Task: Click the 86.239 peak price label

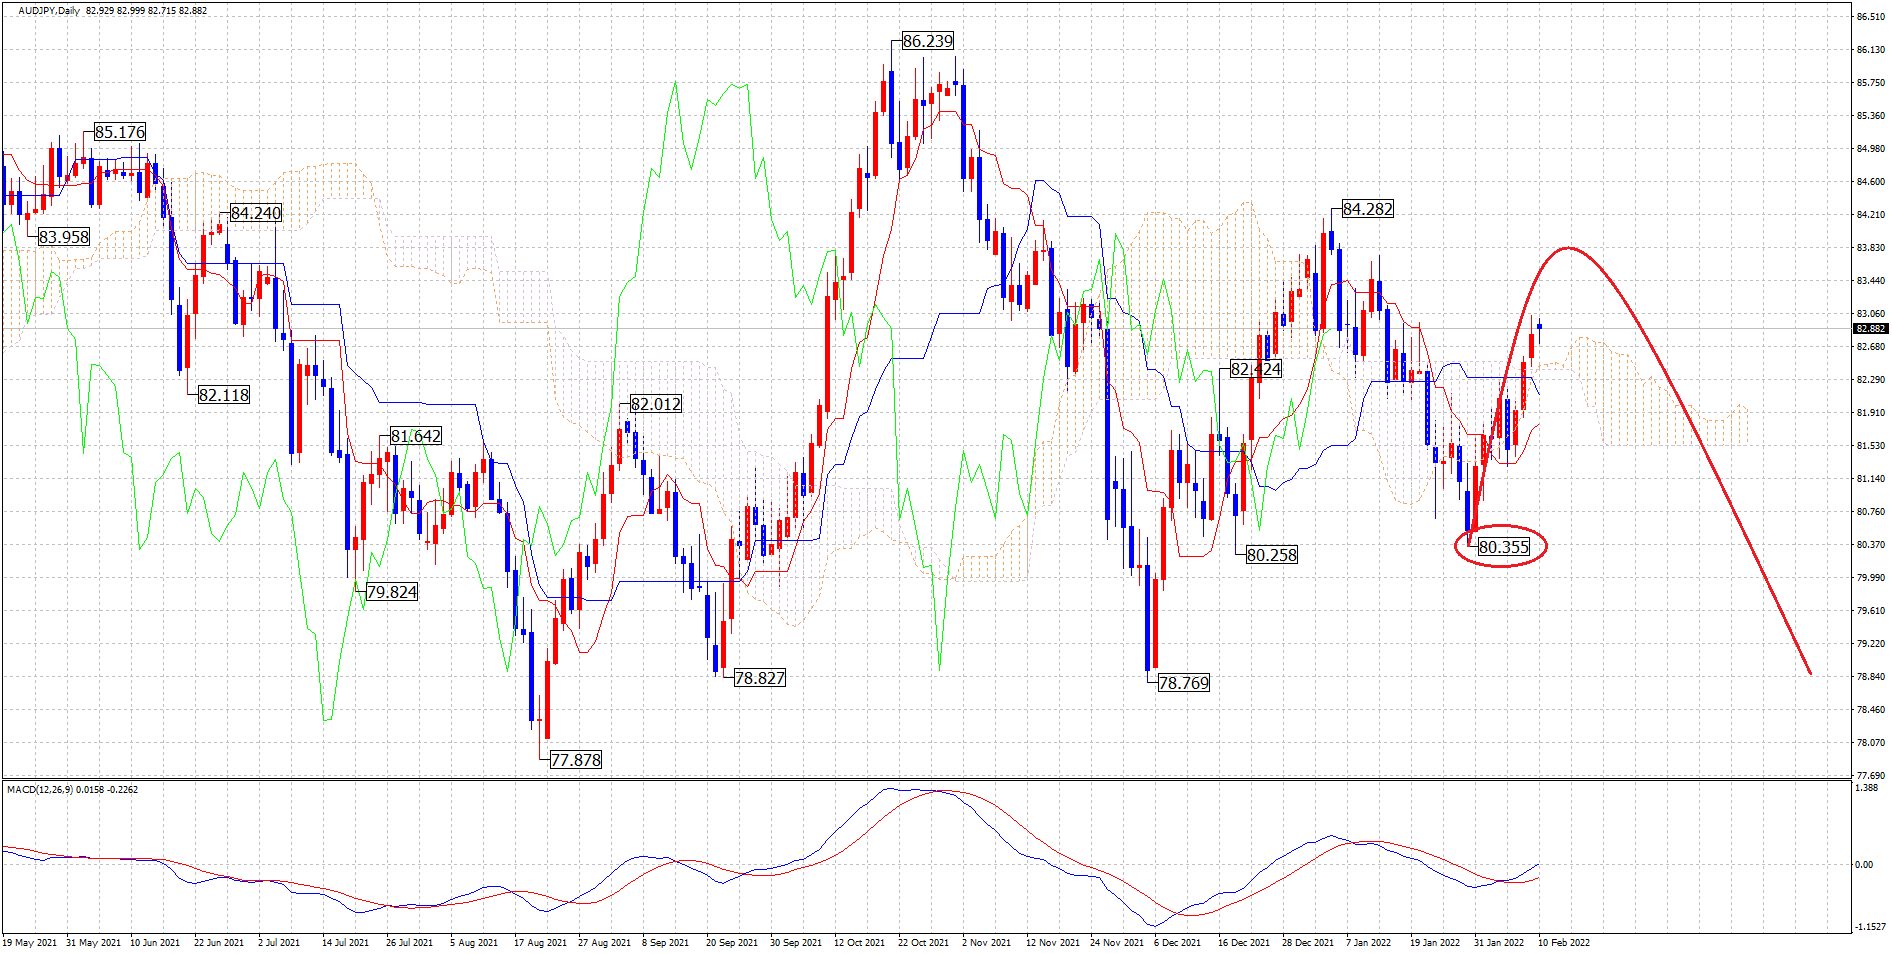Action: (x=927, y=41)
